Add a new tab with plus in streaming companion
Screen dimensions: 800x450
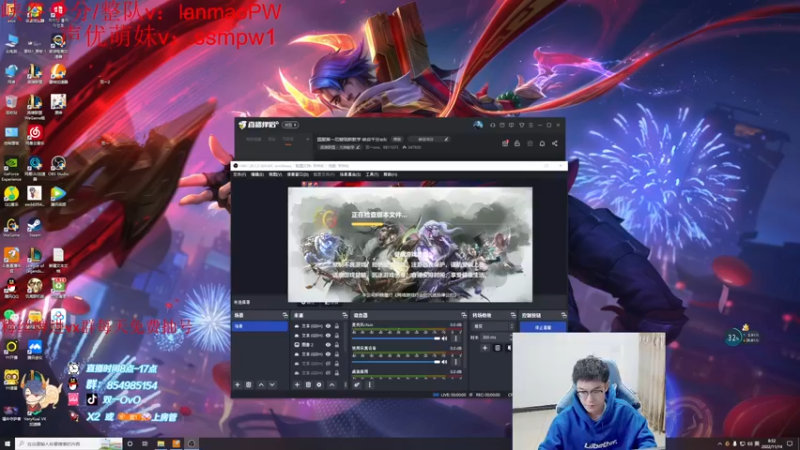tap(308, 139)
